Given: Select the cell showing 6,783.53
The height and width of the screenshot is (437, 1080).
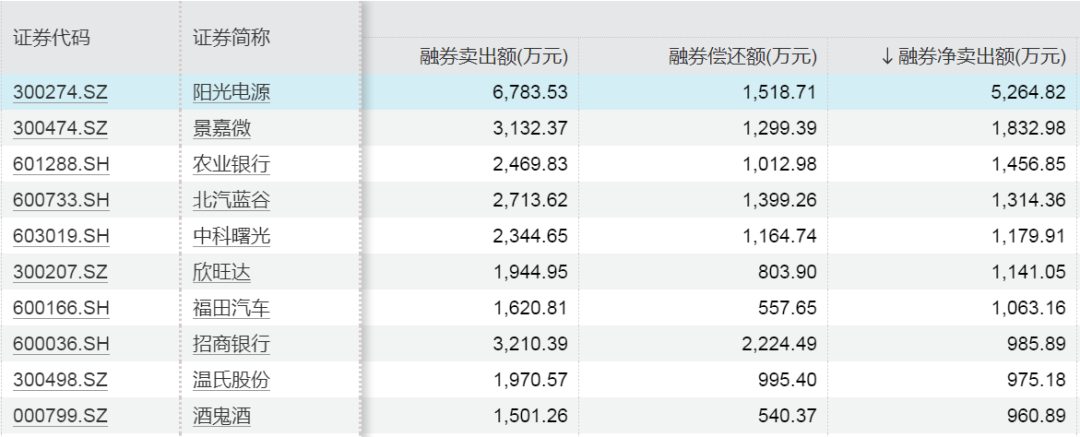Looking at the screenshot, I should 471,92.
